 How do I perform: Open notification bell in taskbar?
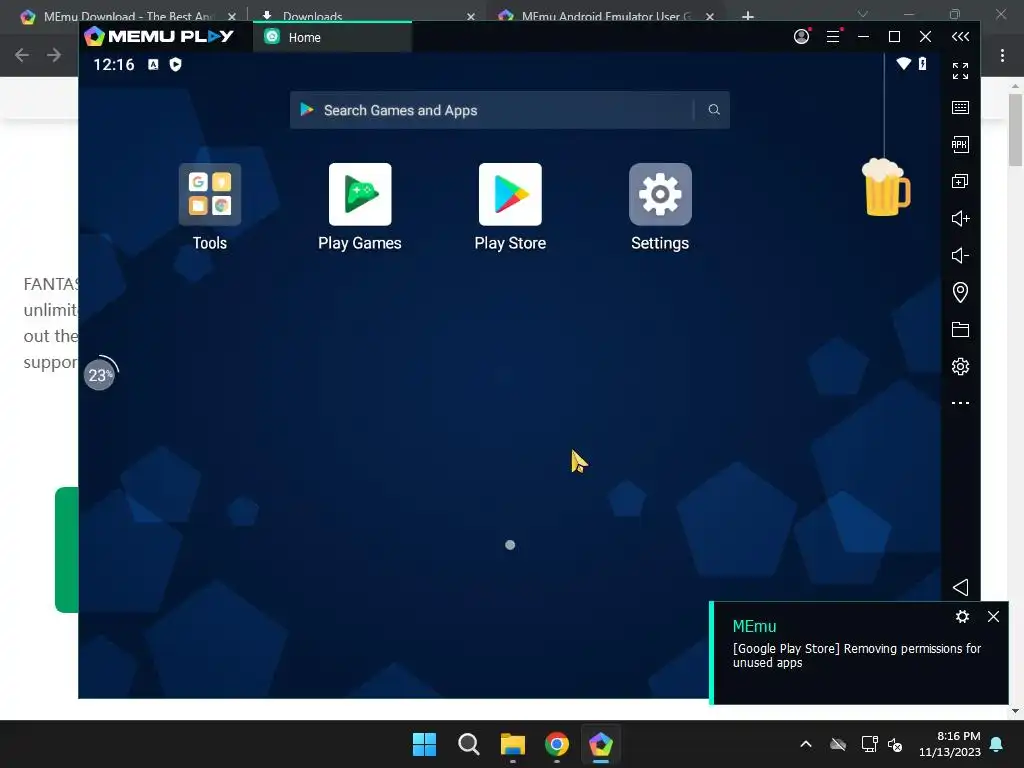[x=997, y=744]
